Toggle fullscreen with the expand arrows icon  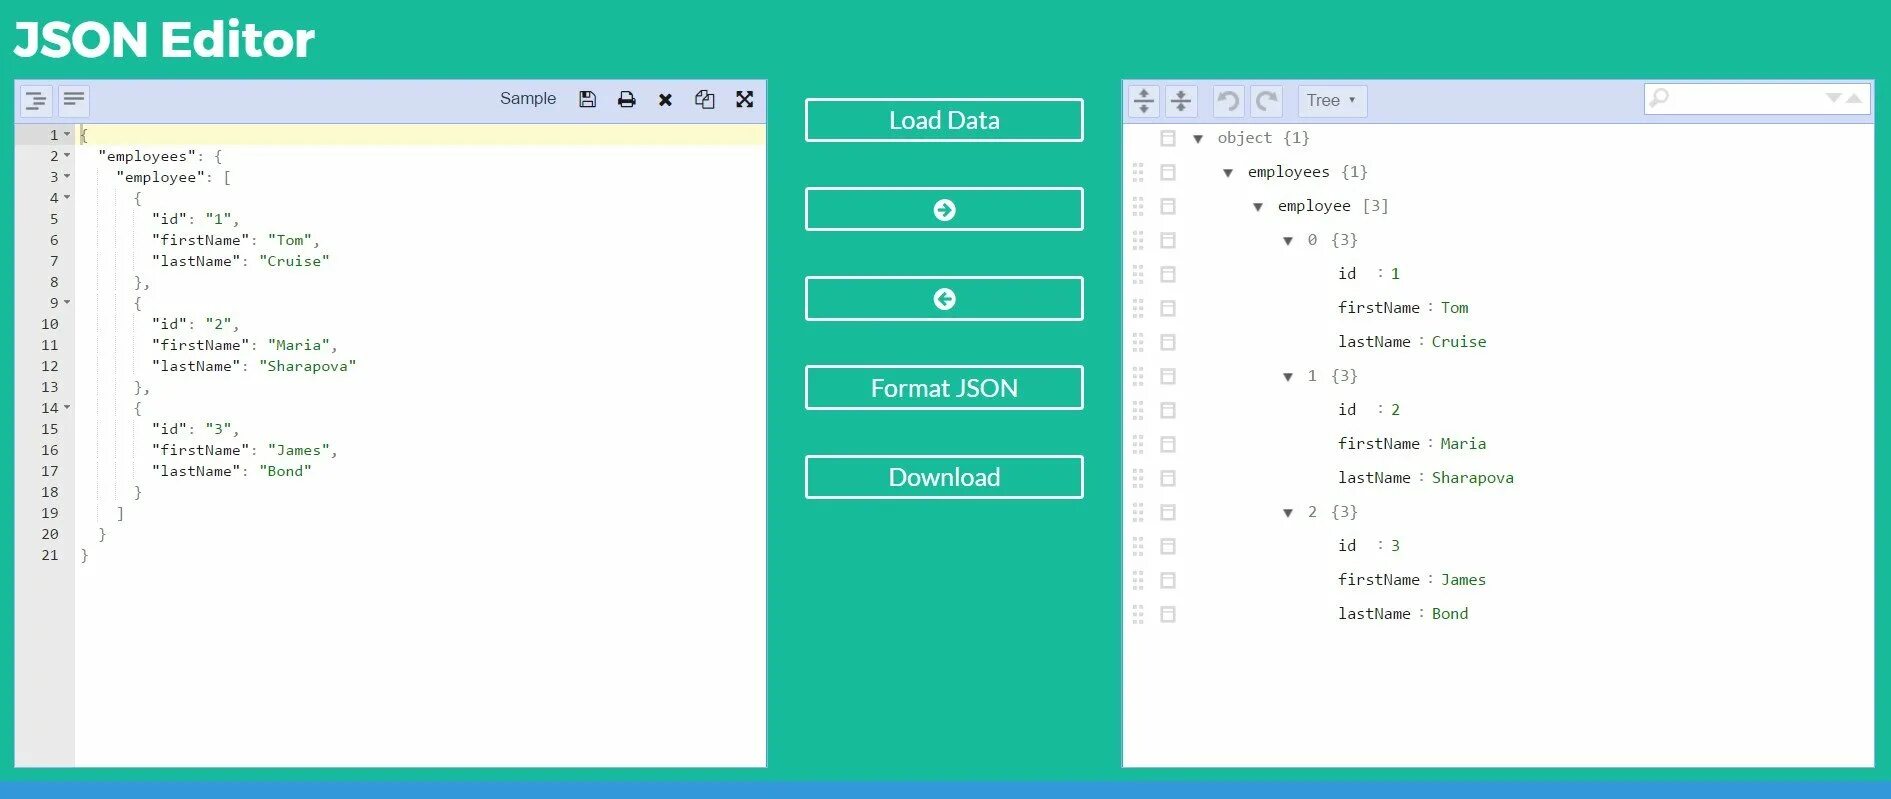point(744,99)
